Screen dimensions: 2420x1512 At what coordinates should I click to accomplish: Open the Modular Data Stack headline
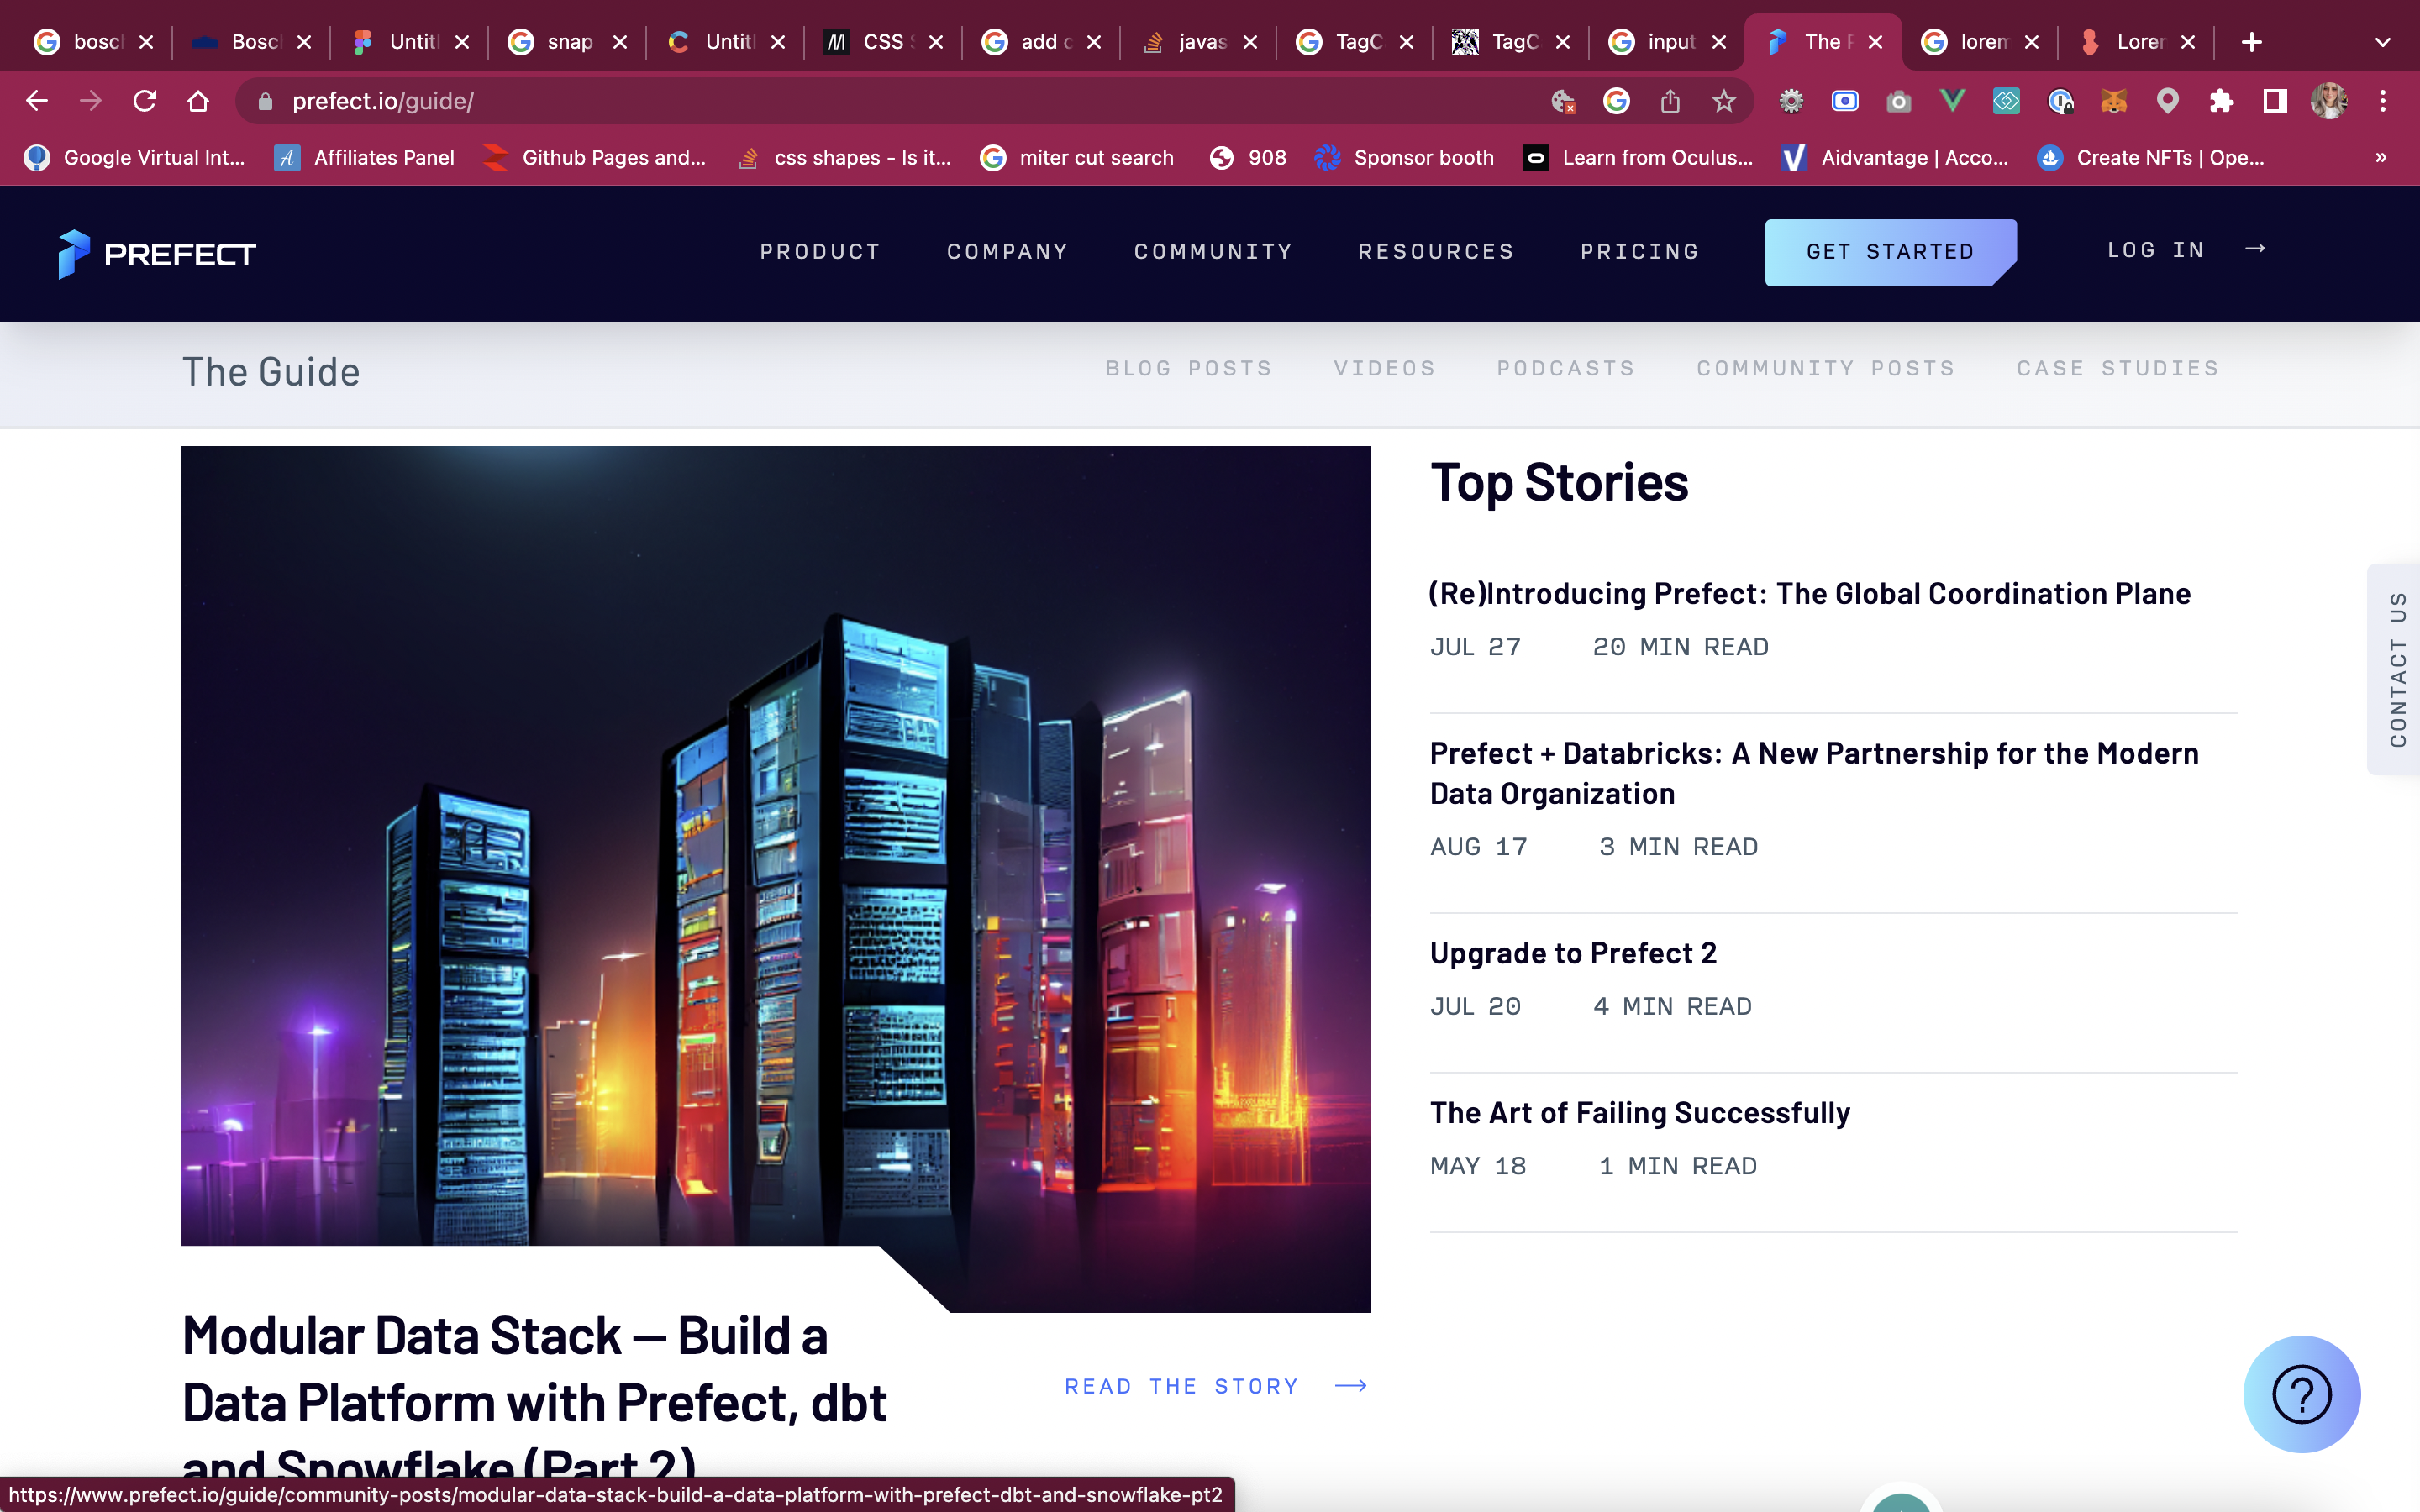(534, 1400)
